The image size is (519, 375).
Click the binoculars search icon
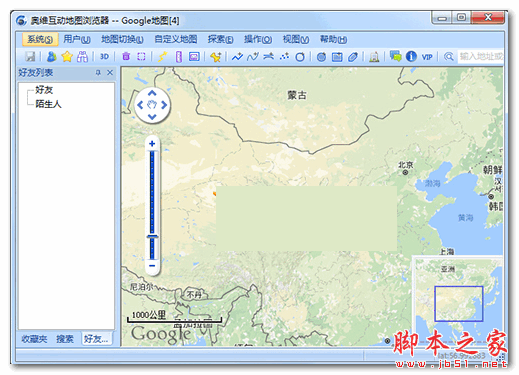(82, 57)
